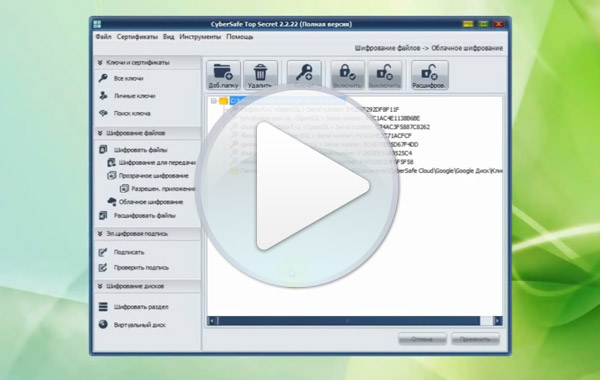Open Проверить подпись item
The width and height of the screenshot is (600, 380).
click(134, 267)
